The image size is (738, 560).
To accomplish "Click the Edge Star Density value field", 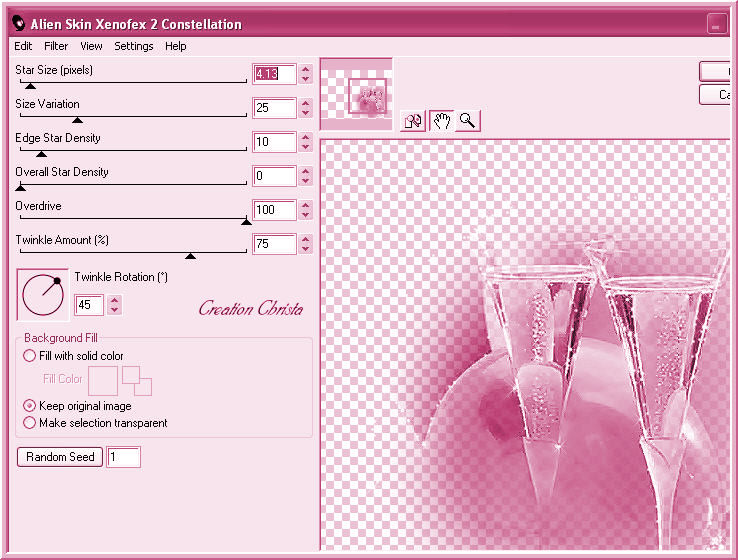I will 274,142.
